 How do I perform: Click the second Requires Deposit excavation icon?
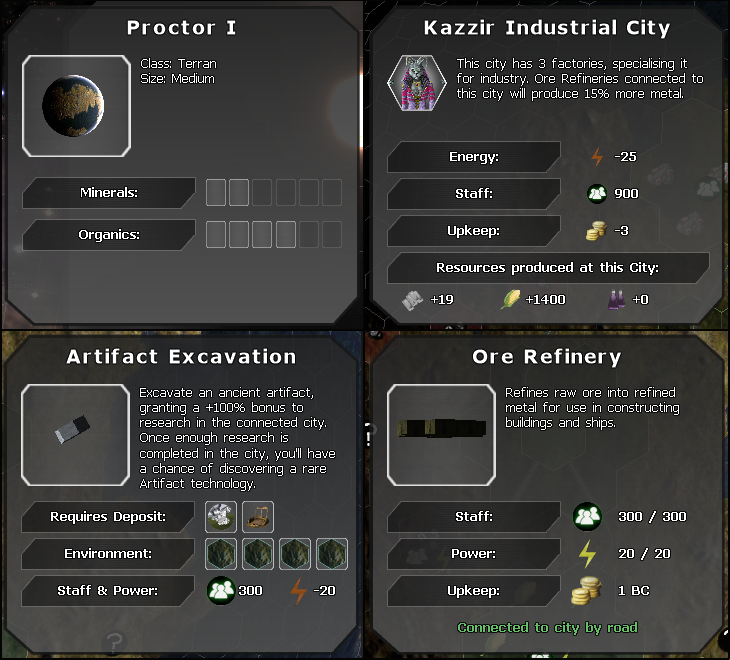[x=258, y=517]
